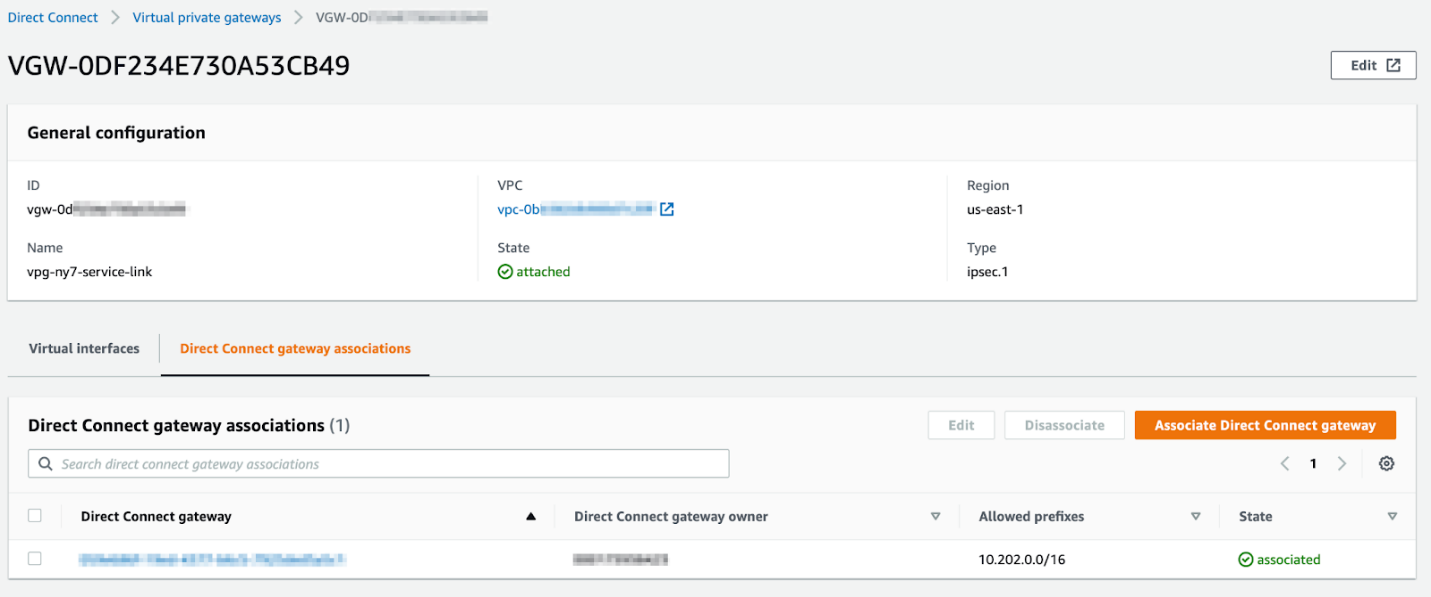Go to next page arrow in pagination
1431x597 pixels.
[x=1342, y=464]
